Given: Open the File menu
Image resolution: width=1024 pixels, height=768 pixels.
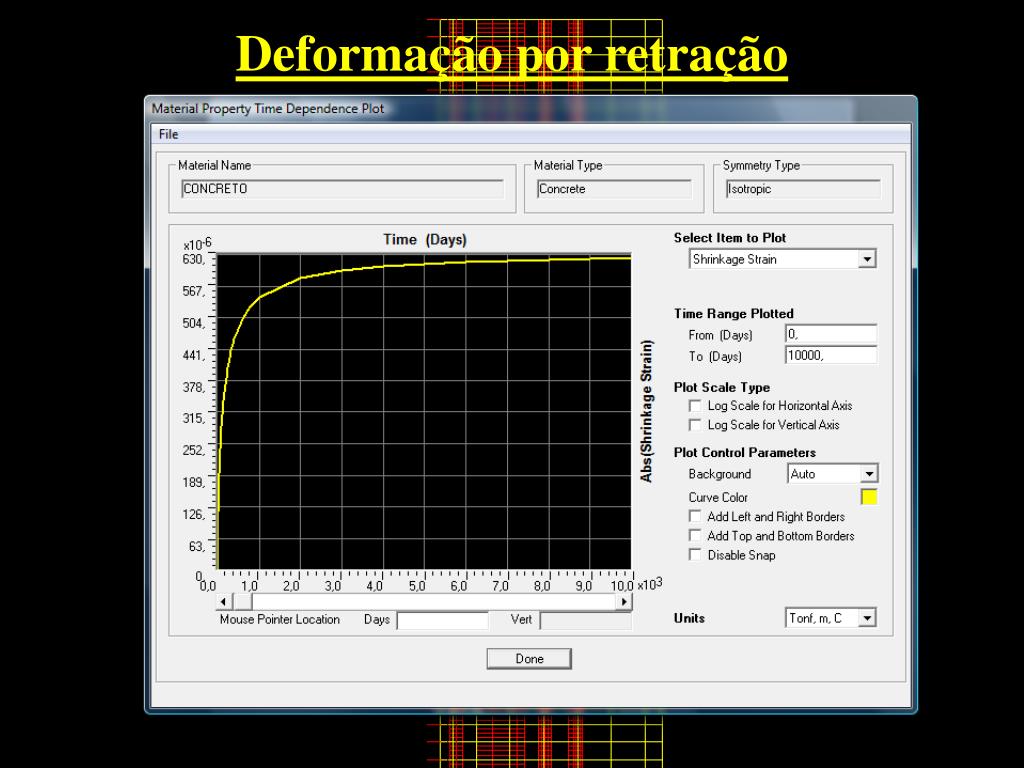Looking at the screenshot, I should pyautogui.click(x=168, y=134).
